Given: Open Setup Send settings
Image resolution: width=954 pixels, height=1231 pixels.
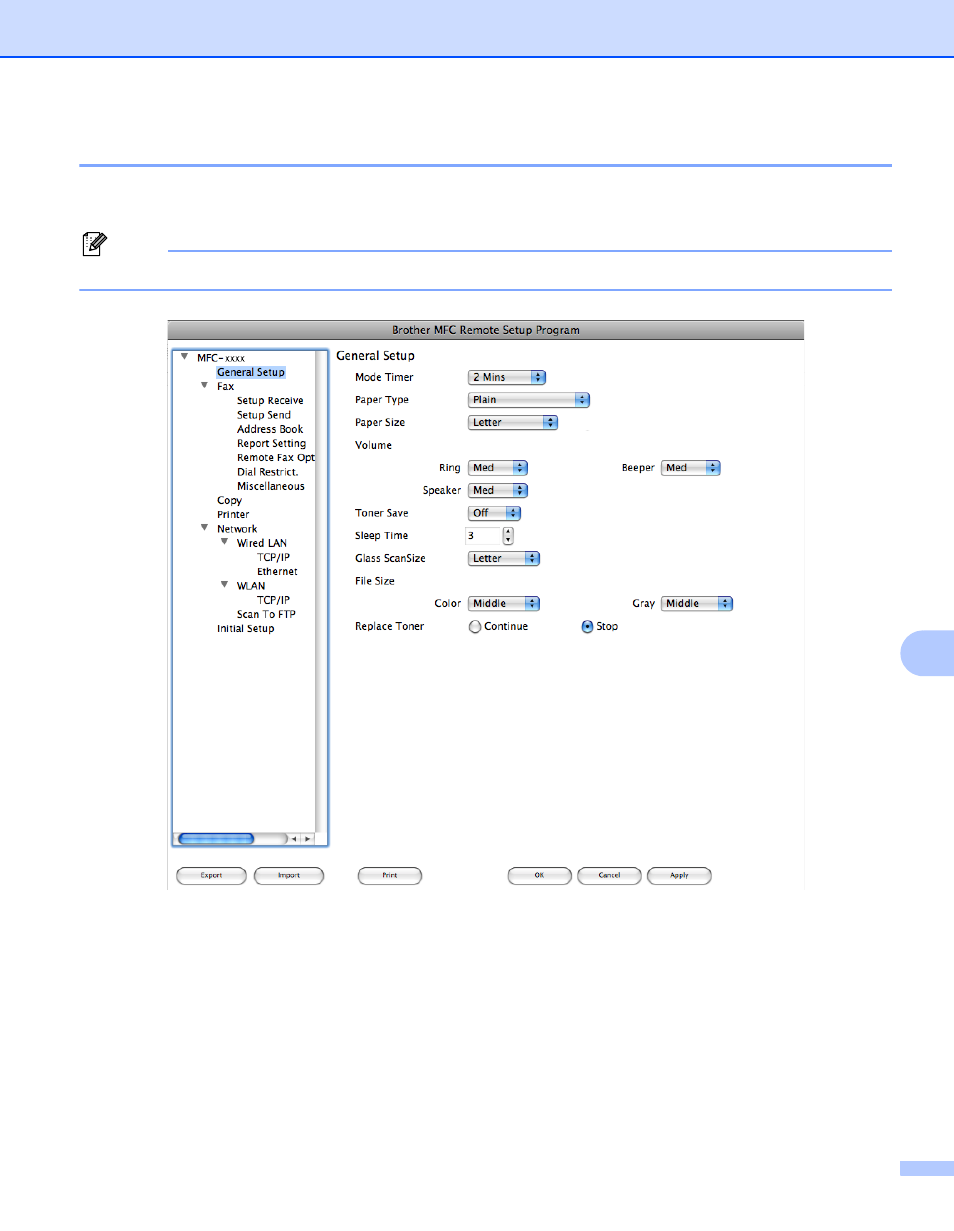Looking at the screenshot, I should [264, 415].
